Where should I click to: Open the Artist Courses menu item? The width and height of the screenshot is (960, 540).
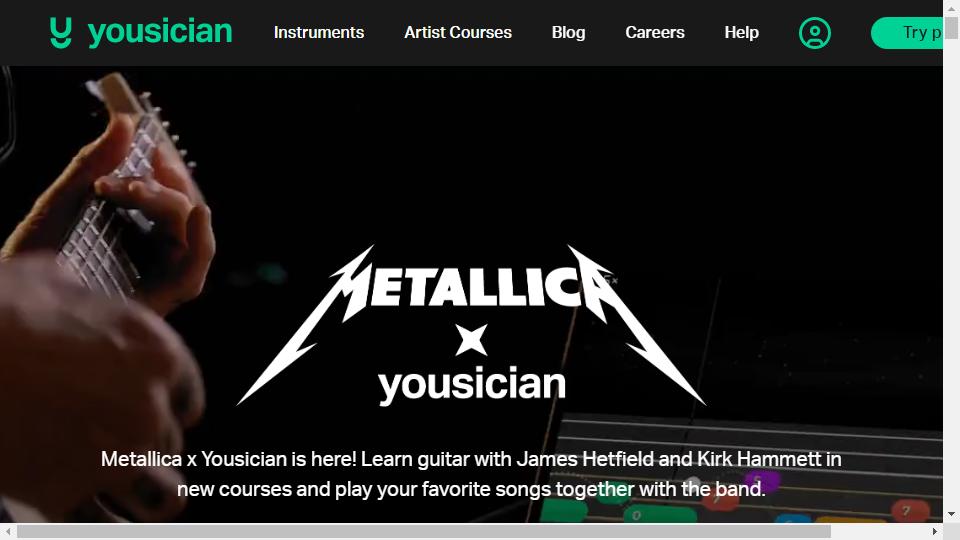pyautogui.click(x=458, y=32)
